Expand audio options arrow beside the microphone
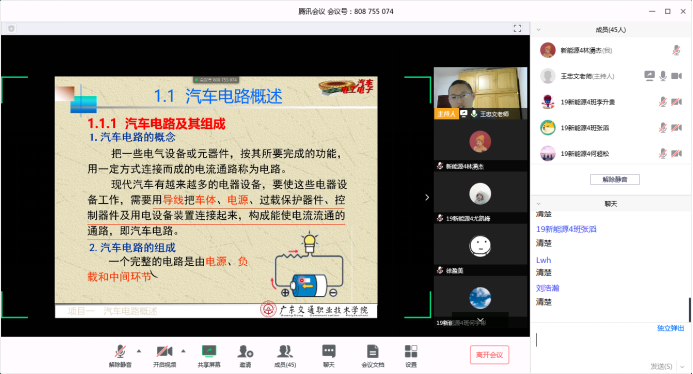Image resolution: width=693 pixels, height=374 pixels. click(139, 351)
